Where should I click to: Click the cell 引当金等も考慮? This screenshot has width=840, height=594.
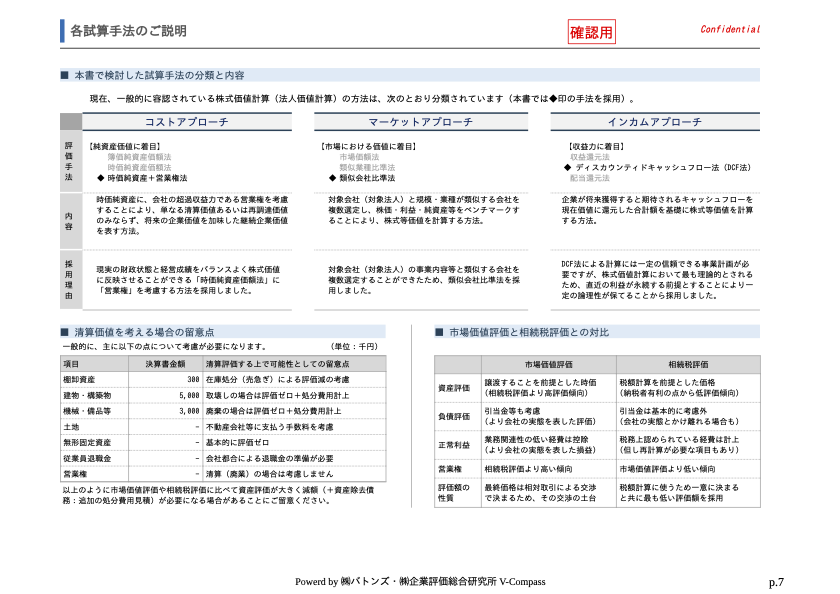pos(512,411)
